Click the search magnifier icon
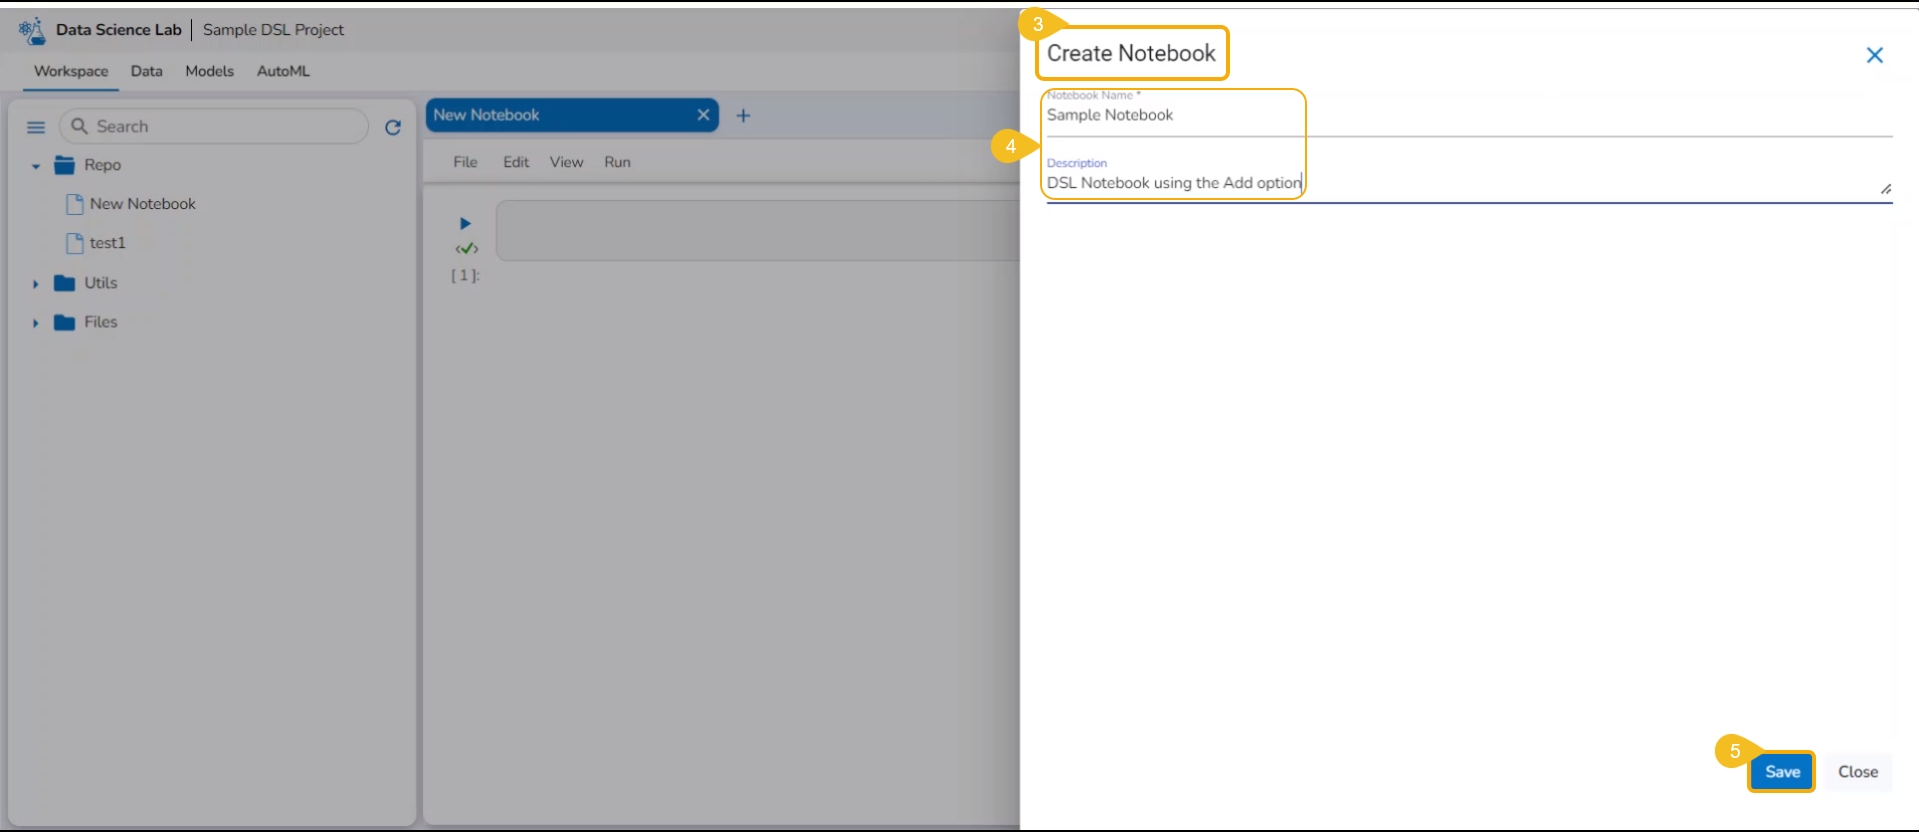 pyautogui.click(x=80, y=126)
